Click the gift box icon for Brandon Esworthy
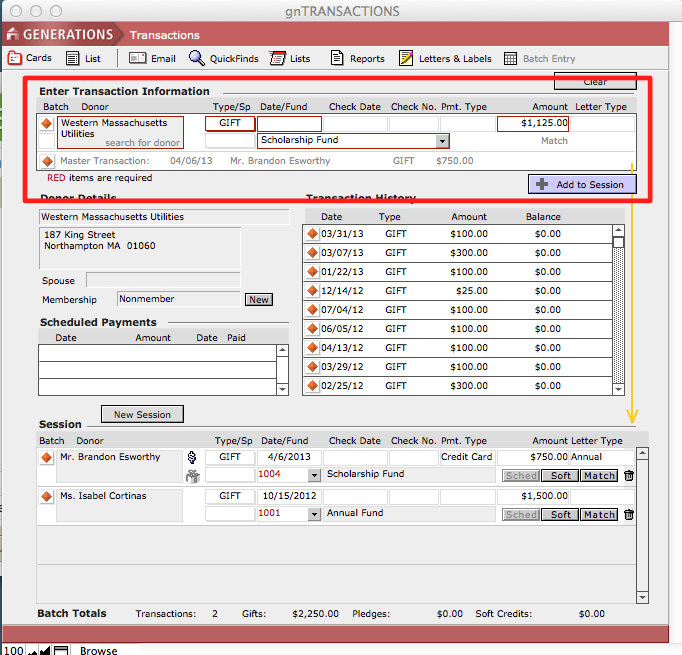Image resolution: width=682 pixels, height=655 pixels. coord(193,476)
